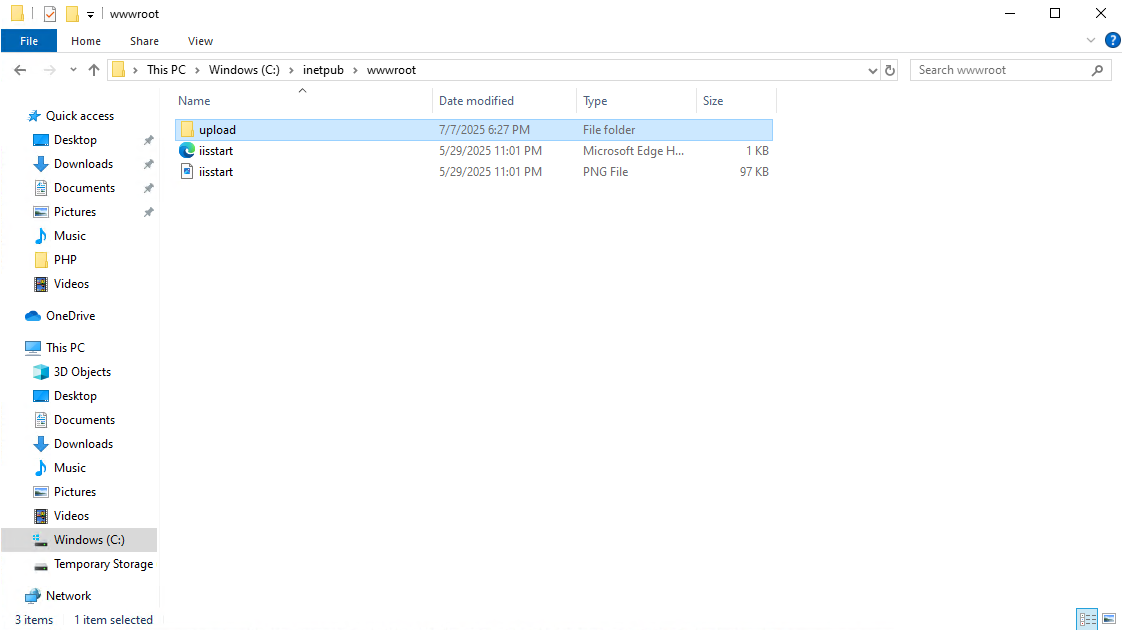Expand chevron after inetpub in breadcrumb
Viewport: 1122px width, 630px height.
click(355, 70)
